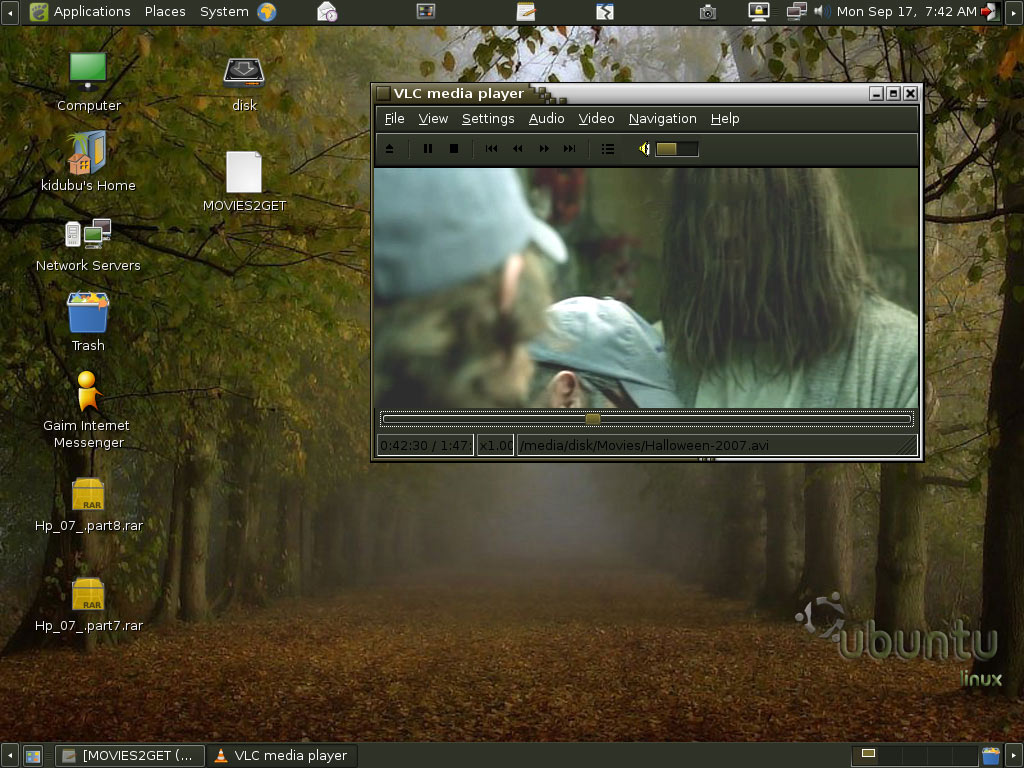Select kidubu's Home folder icon
Image resolution: width=1024 pixels, height=768 pixels.
pos(88,161)
